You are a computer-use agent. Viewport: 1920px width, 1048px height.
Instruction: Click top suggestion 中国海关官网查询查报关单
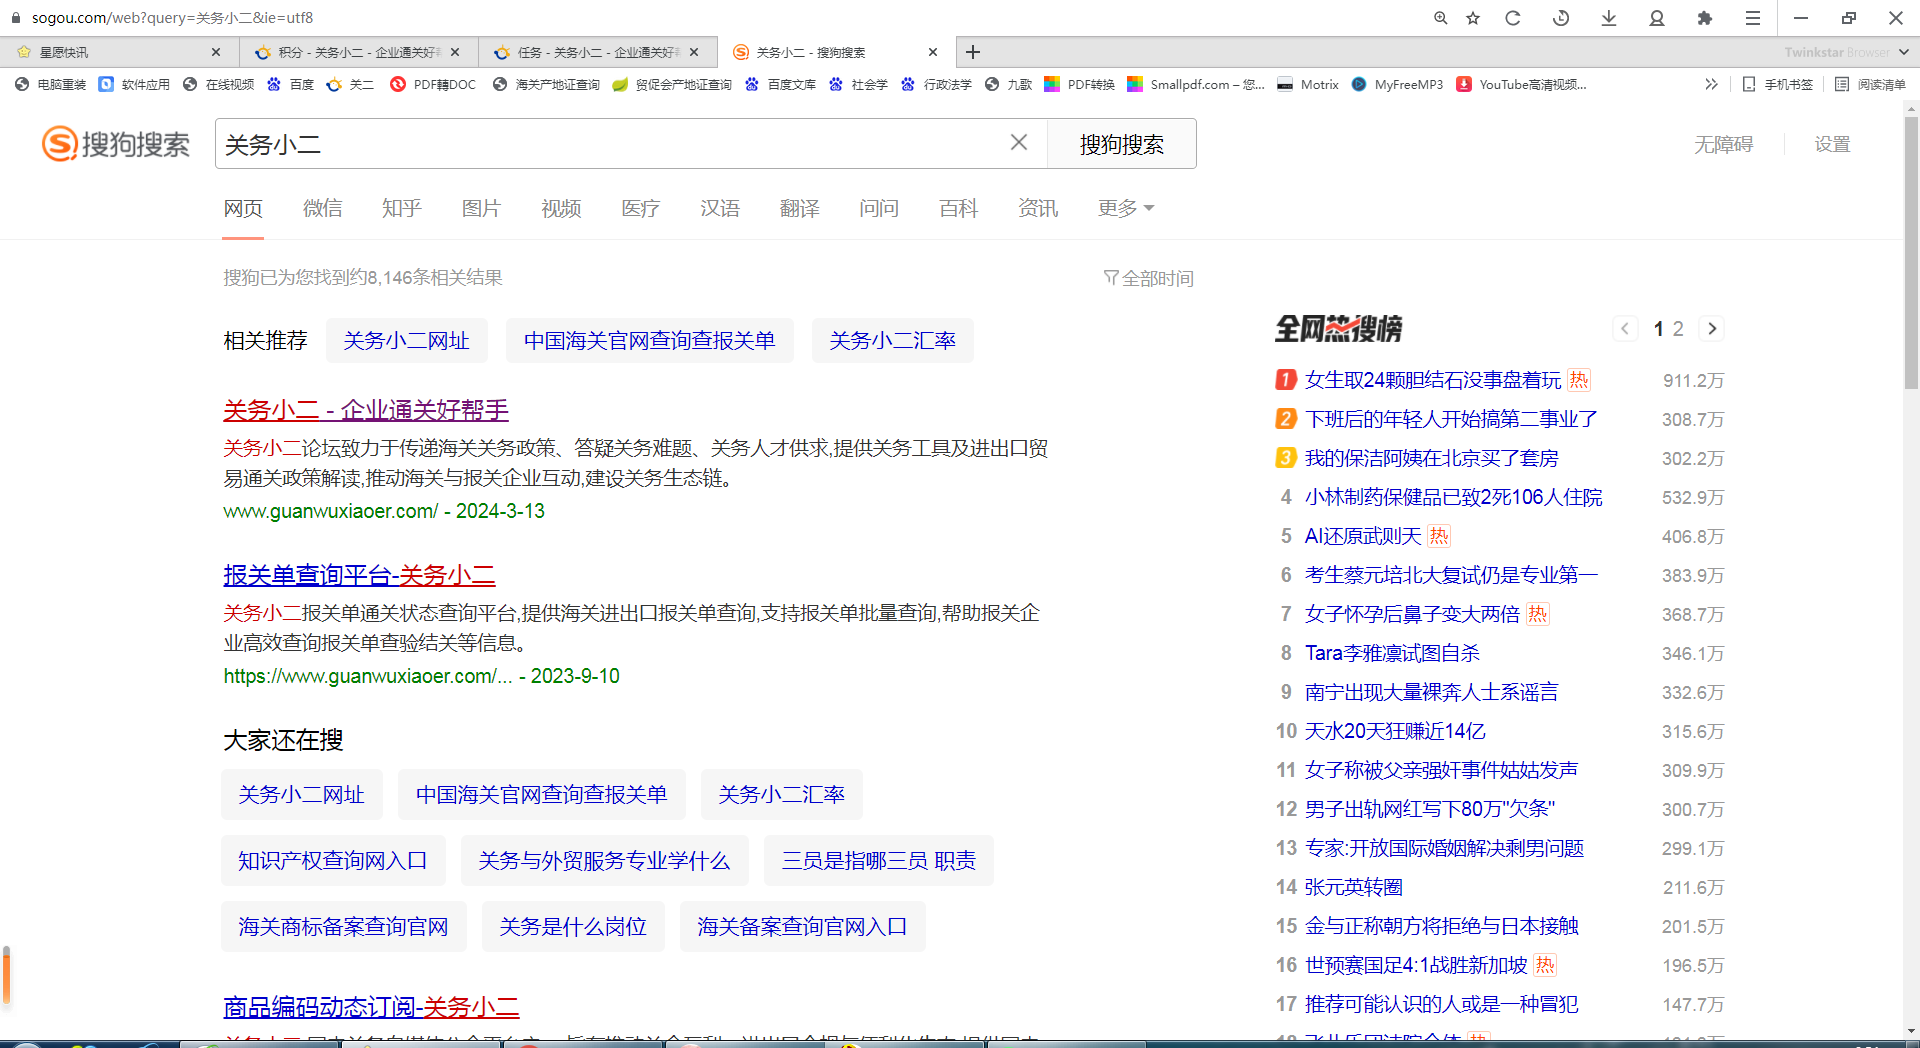(649, 341)
